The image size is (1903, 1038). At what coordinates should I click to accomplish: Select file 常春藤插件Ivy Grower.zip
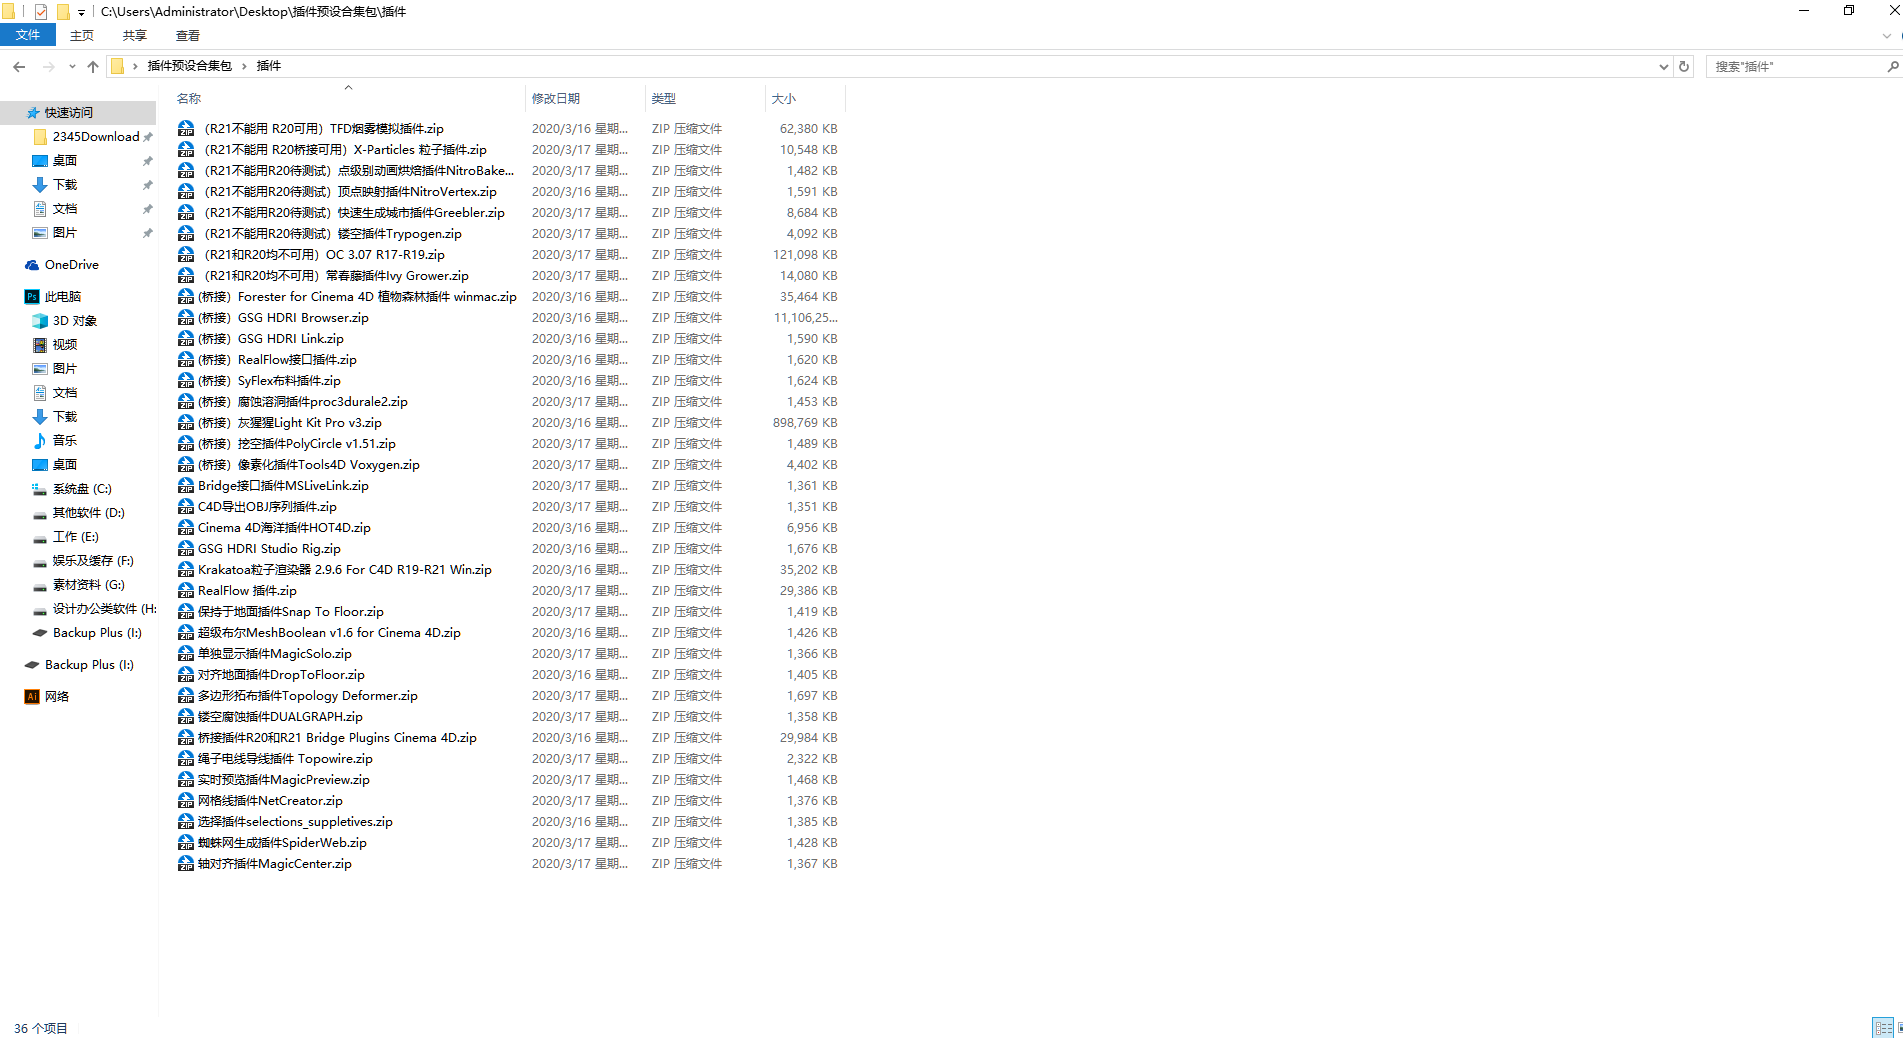(336, 276)
